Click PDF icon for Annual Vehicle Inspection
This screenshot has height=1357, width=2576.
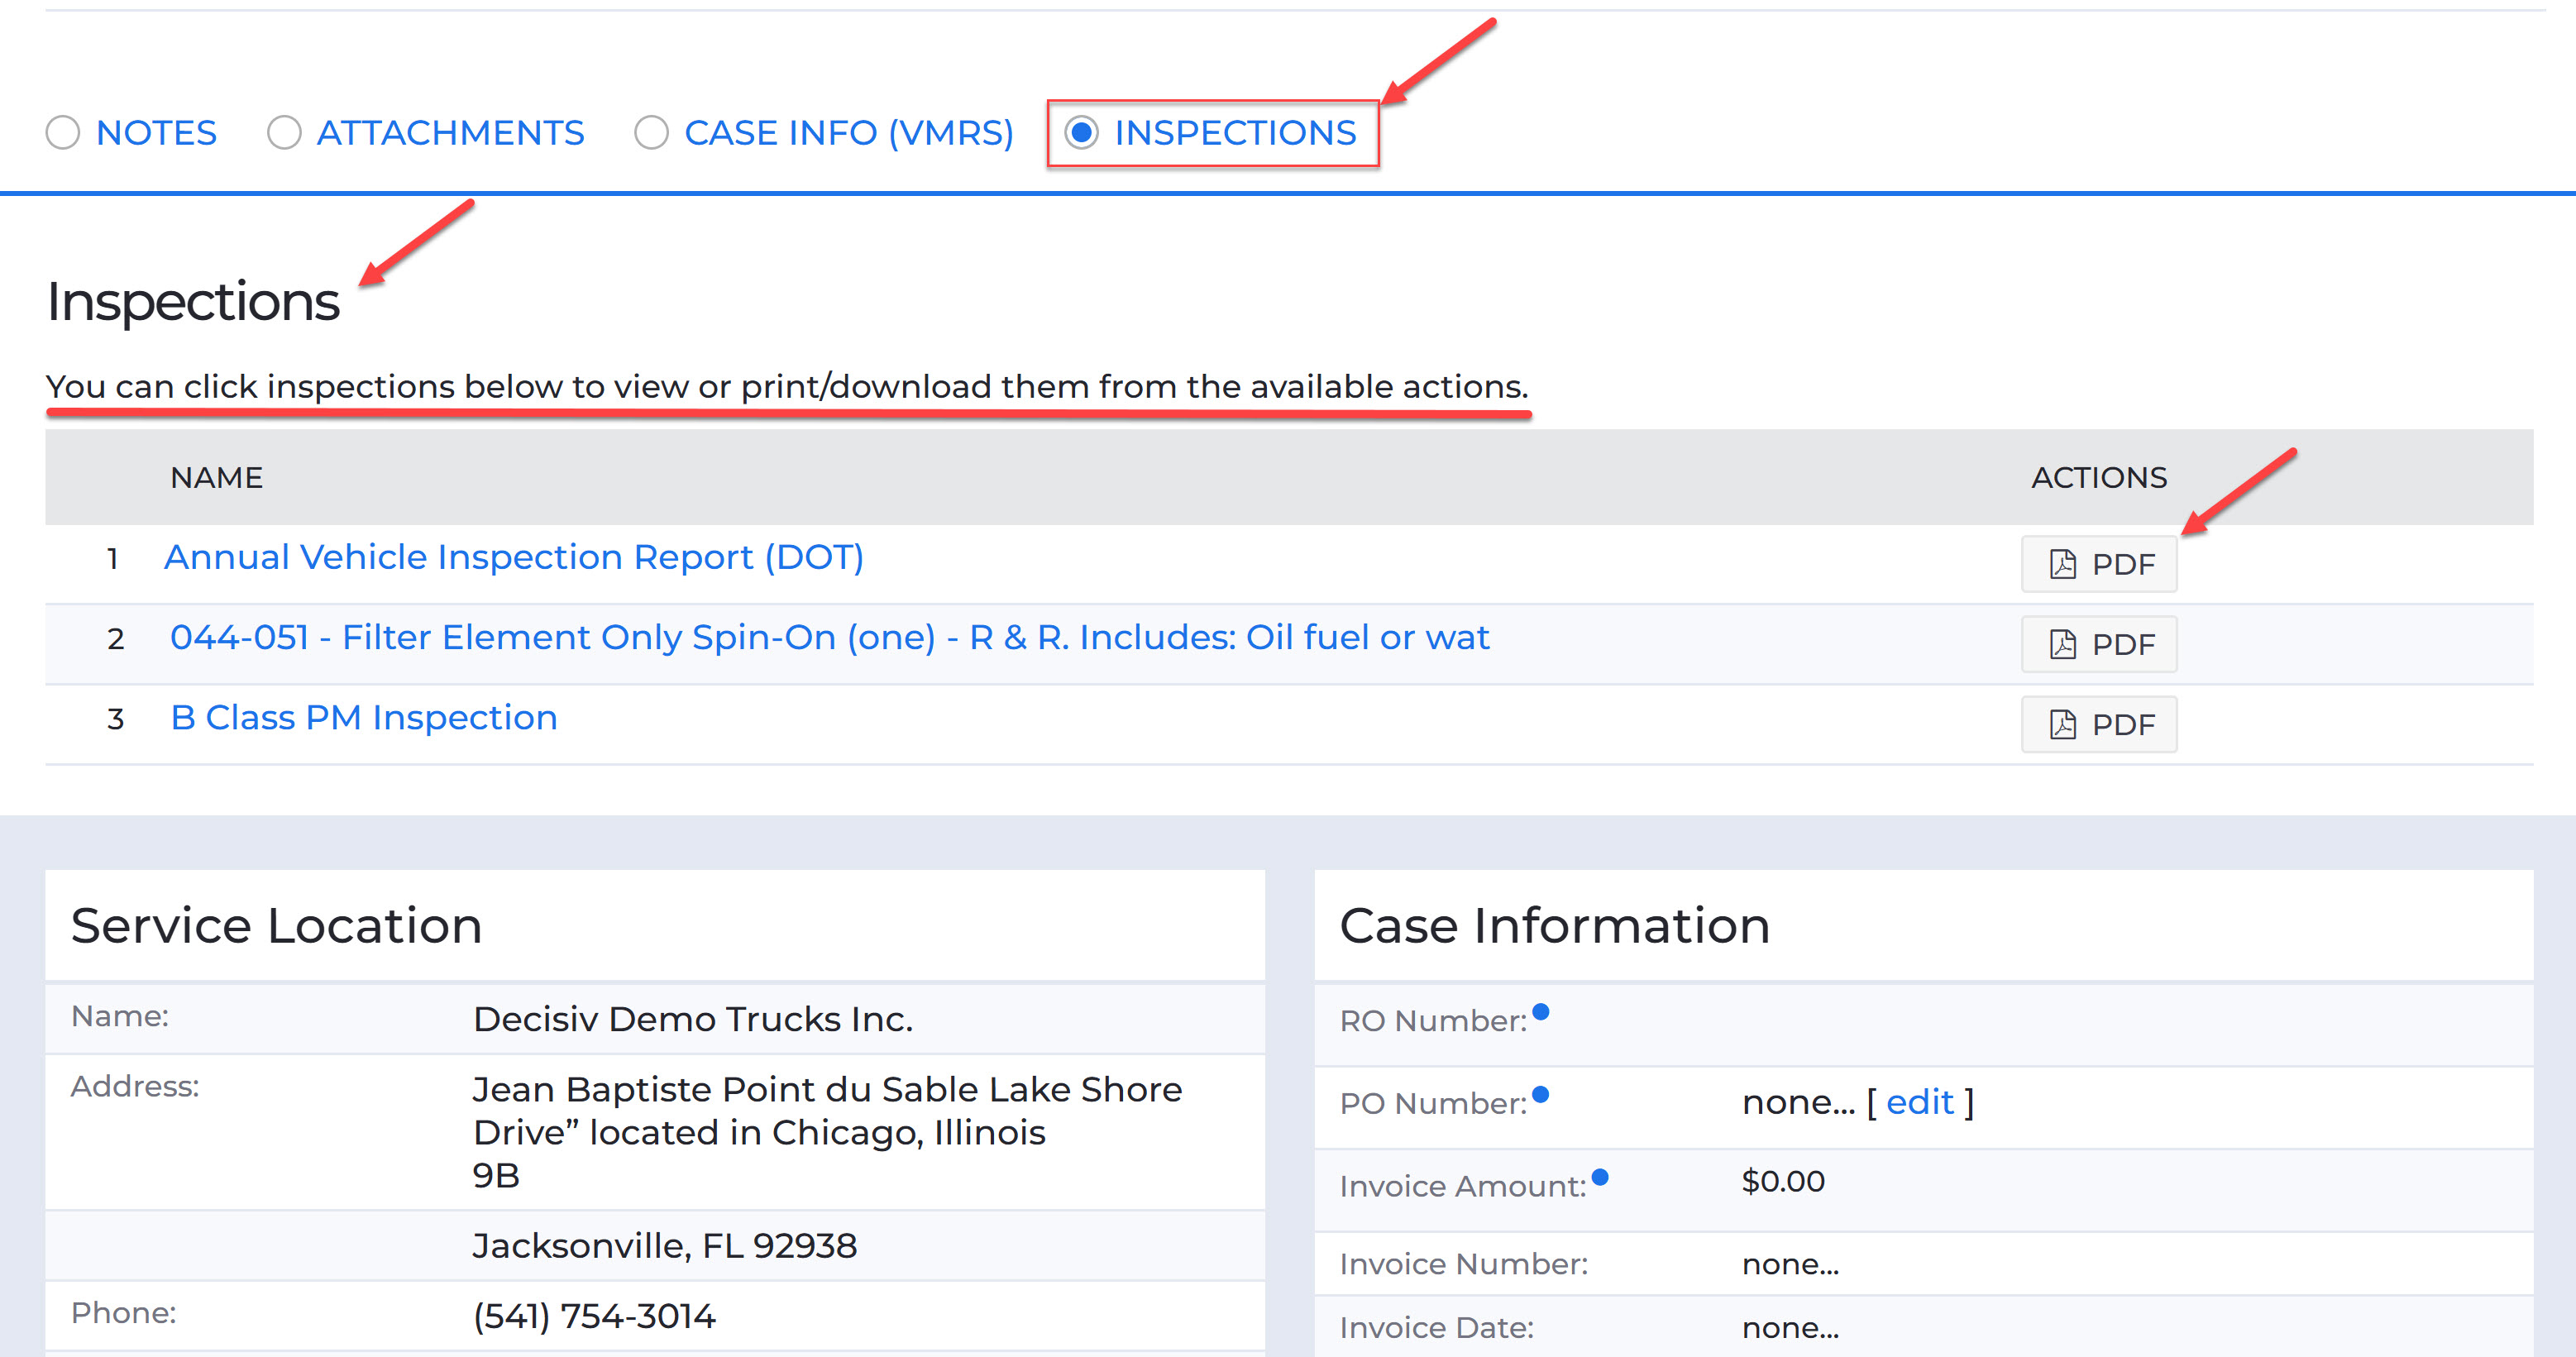[x=2062, y=564]
